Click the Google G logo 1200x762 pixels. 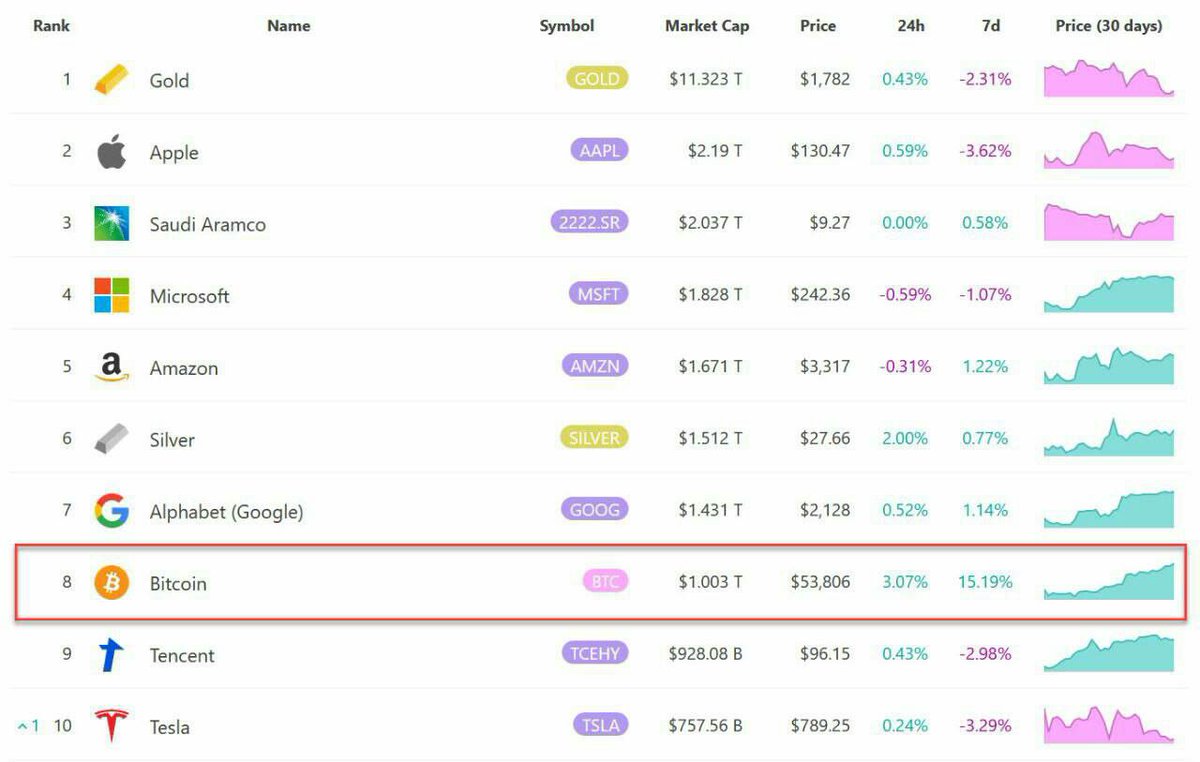point(111,511)
